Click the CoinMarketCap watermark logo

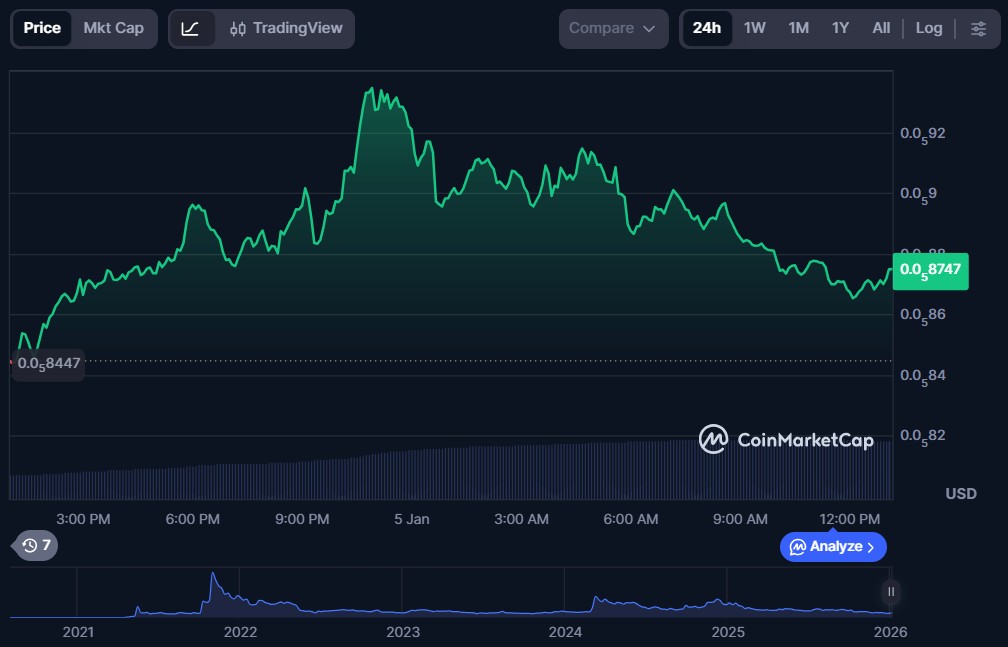point(786,440)
